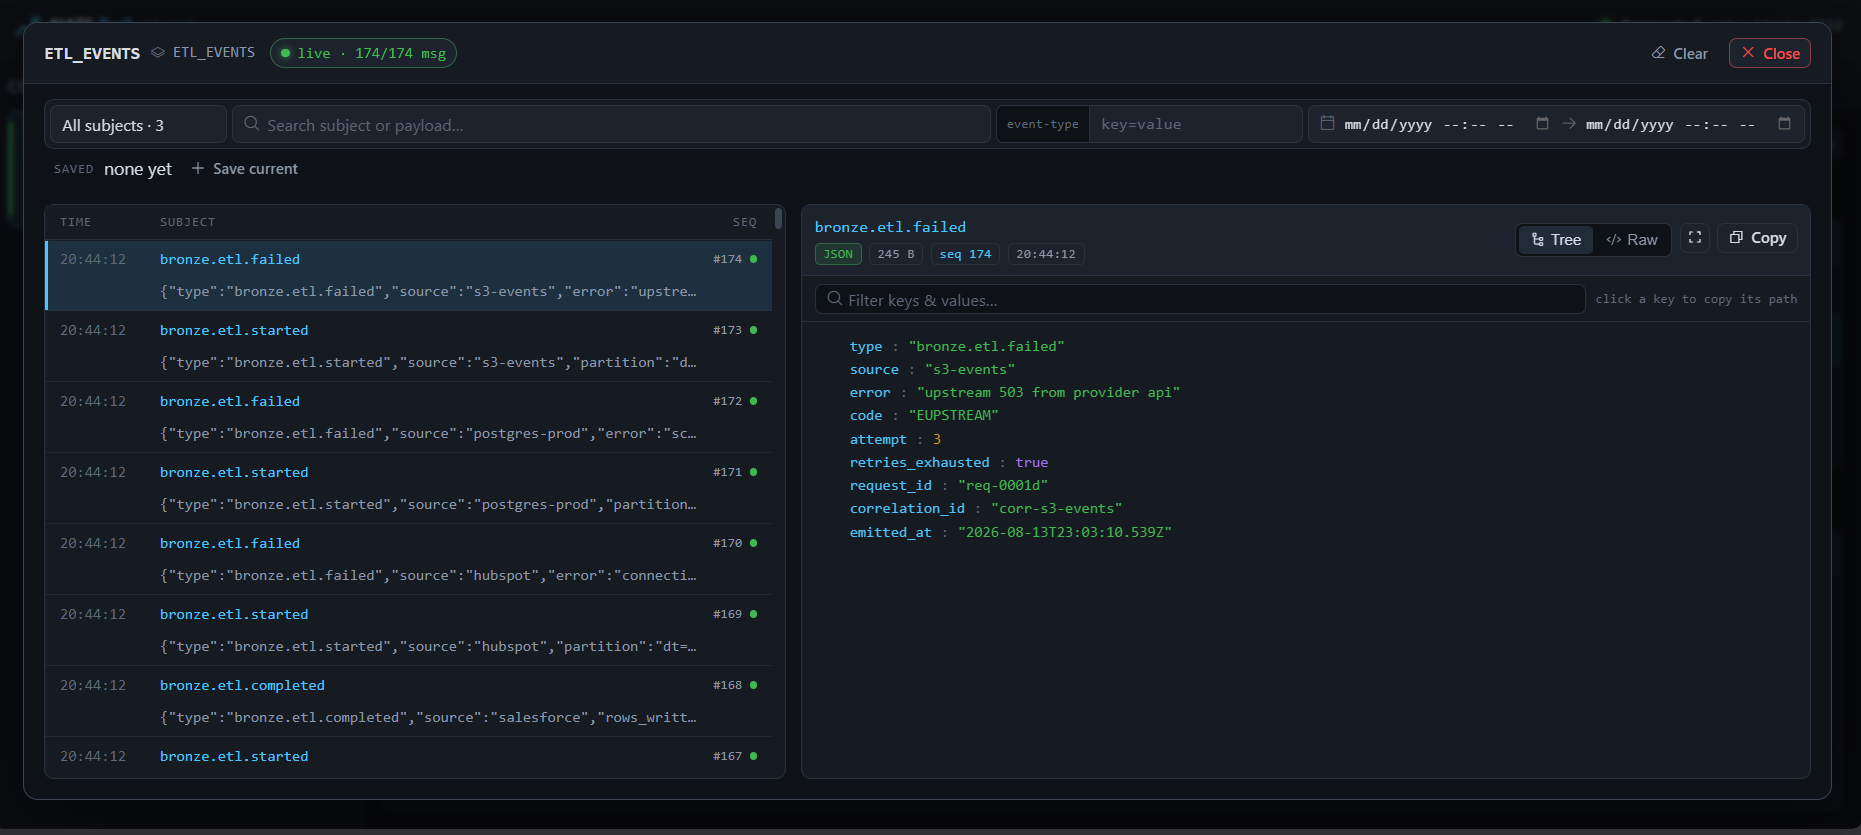Click the bronze.etl.failed detail heading

coord(890,227)
